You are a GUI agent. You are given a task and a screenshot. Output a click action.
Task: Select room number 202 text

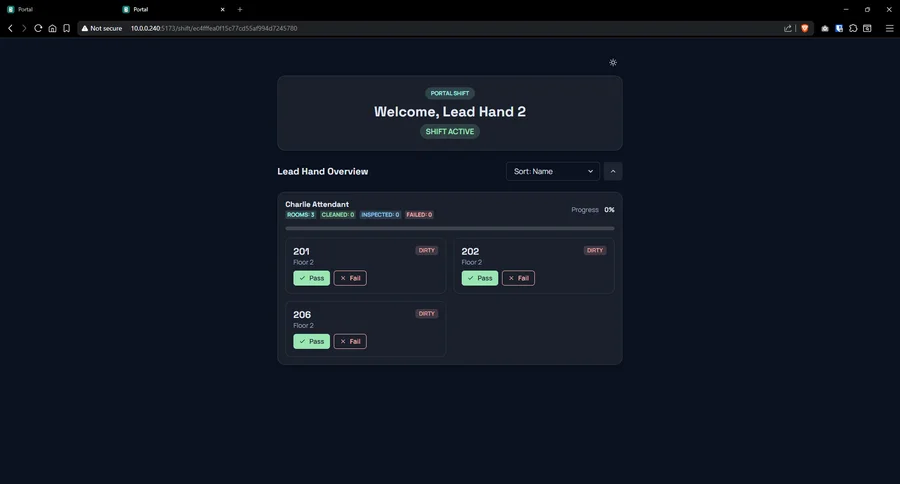click(470, 251)
